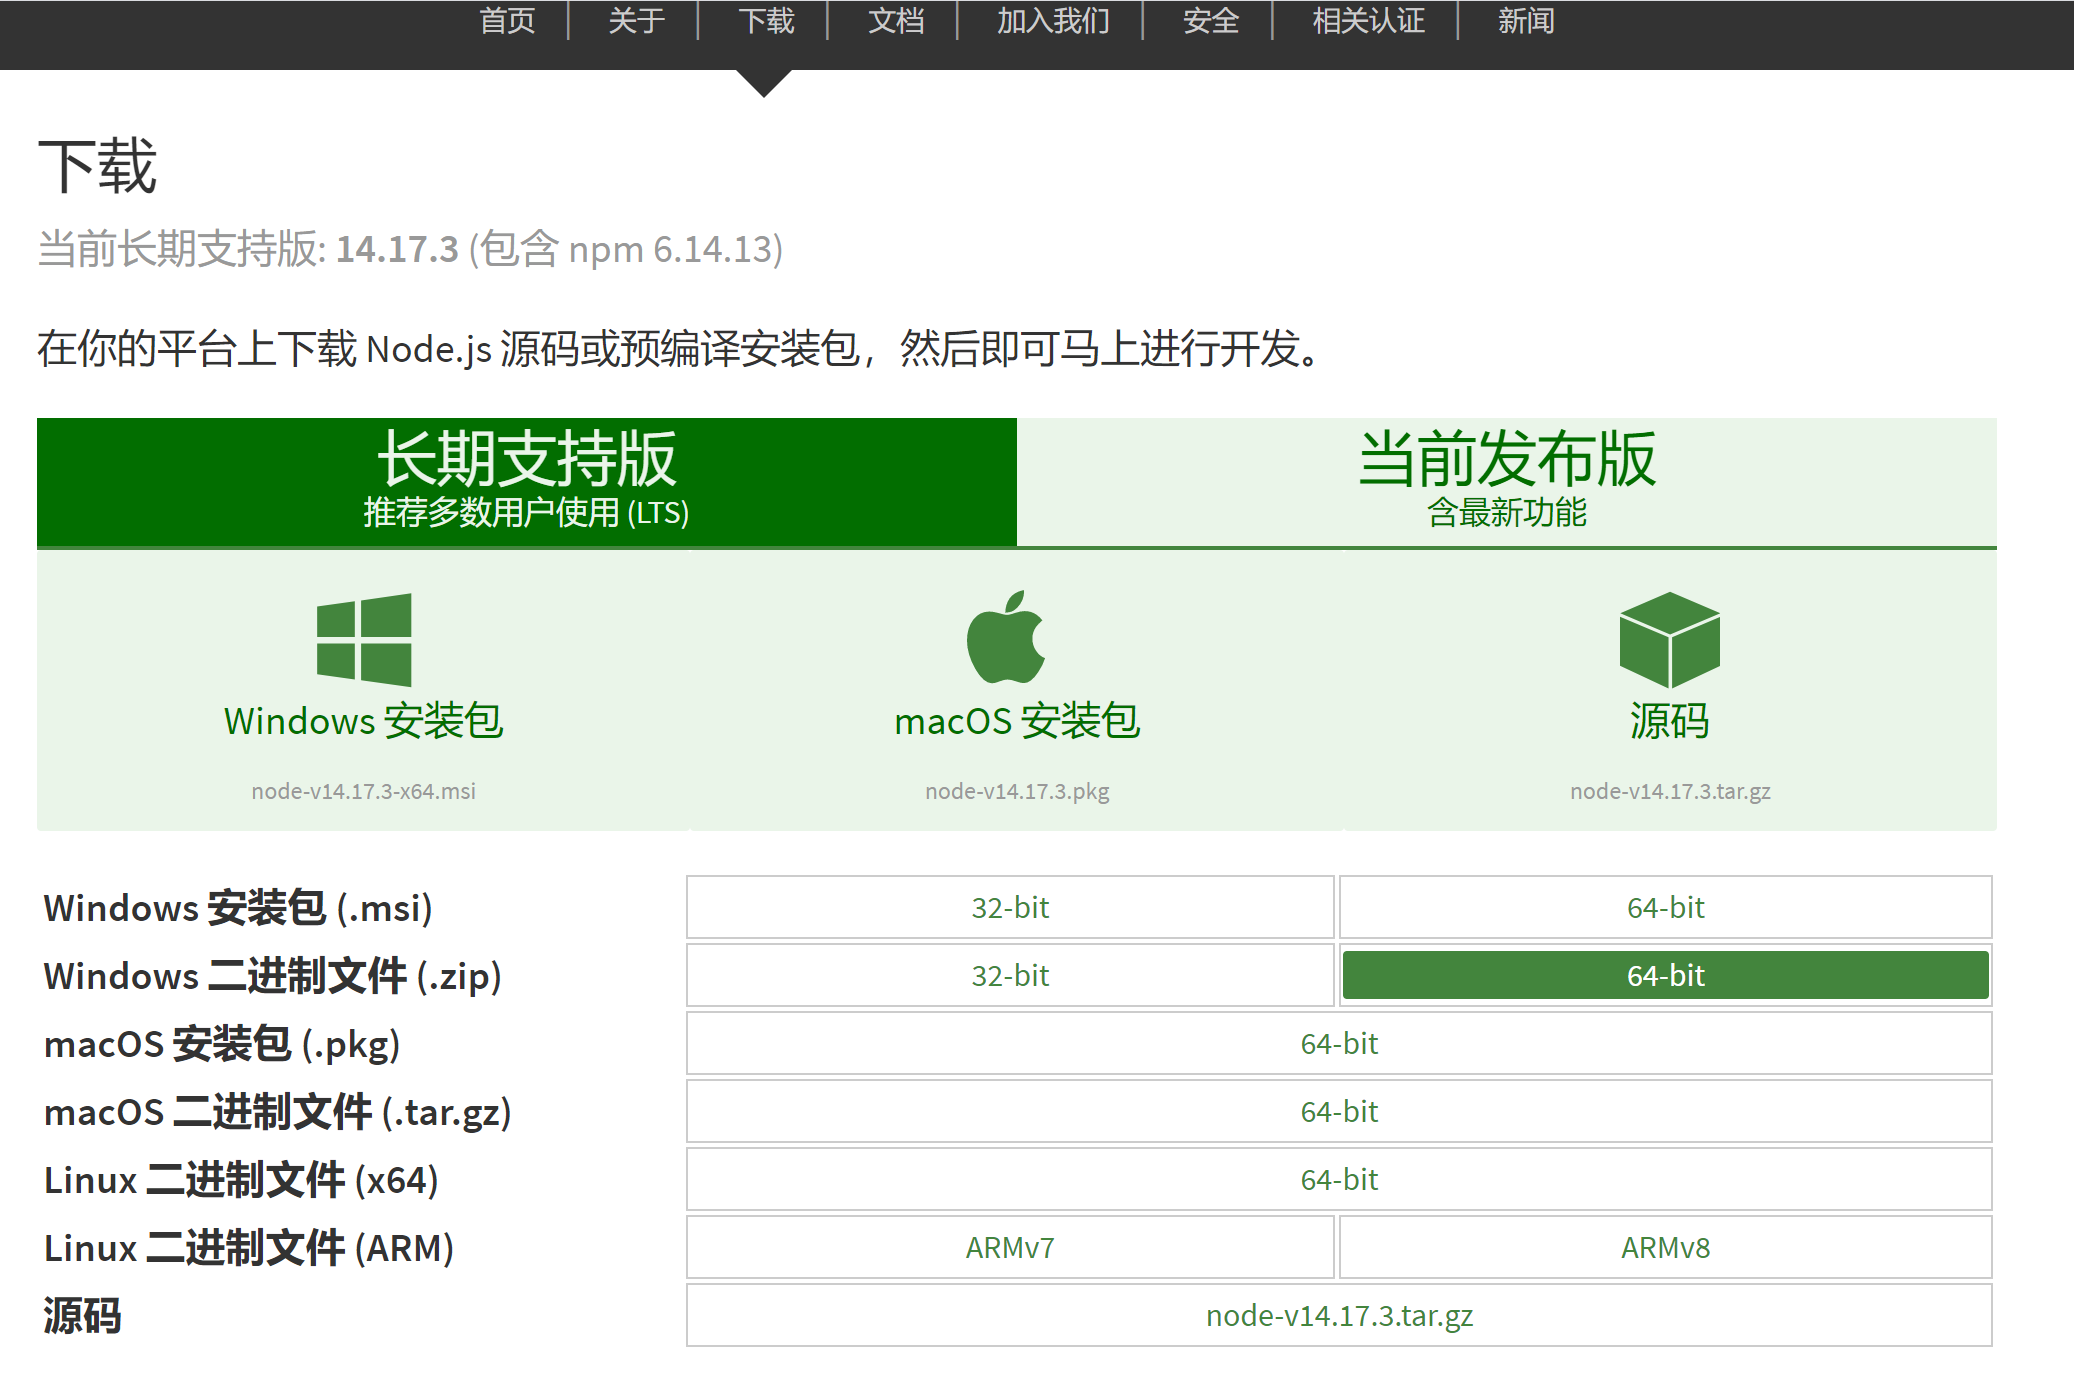
Task: Click the macOS 二进制文件 (.tar.gz) row label
Action: [x=278, y=1112]
